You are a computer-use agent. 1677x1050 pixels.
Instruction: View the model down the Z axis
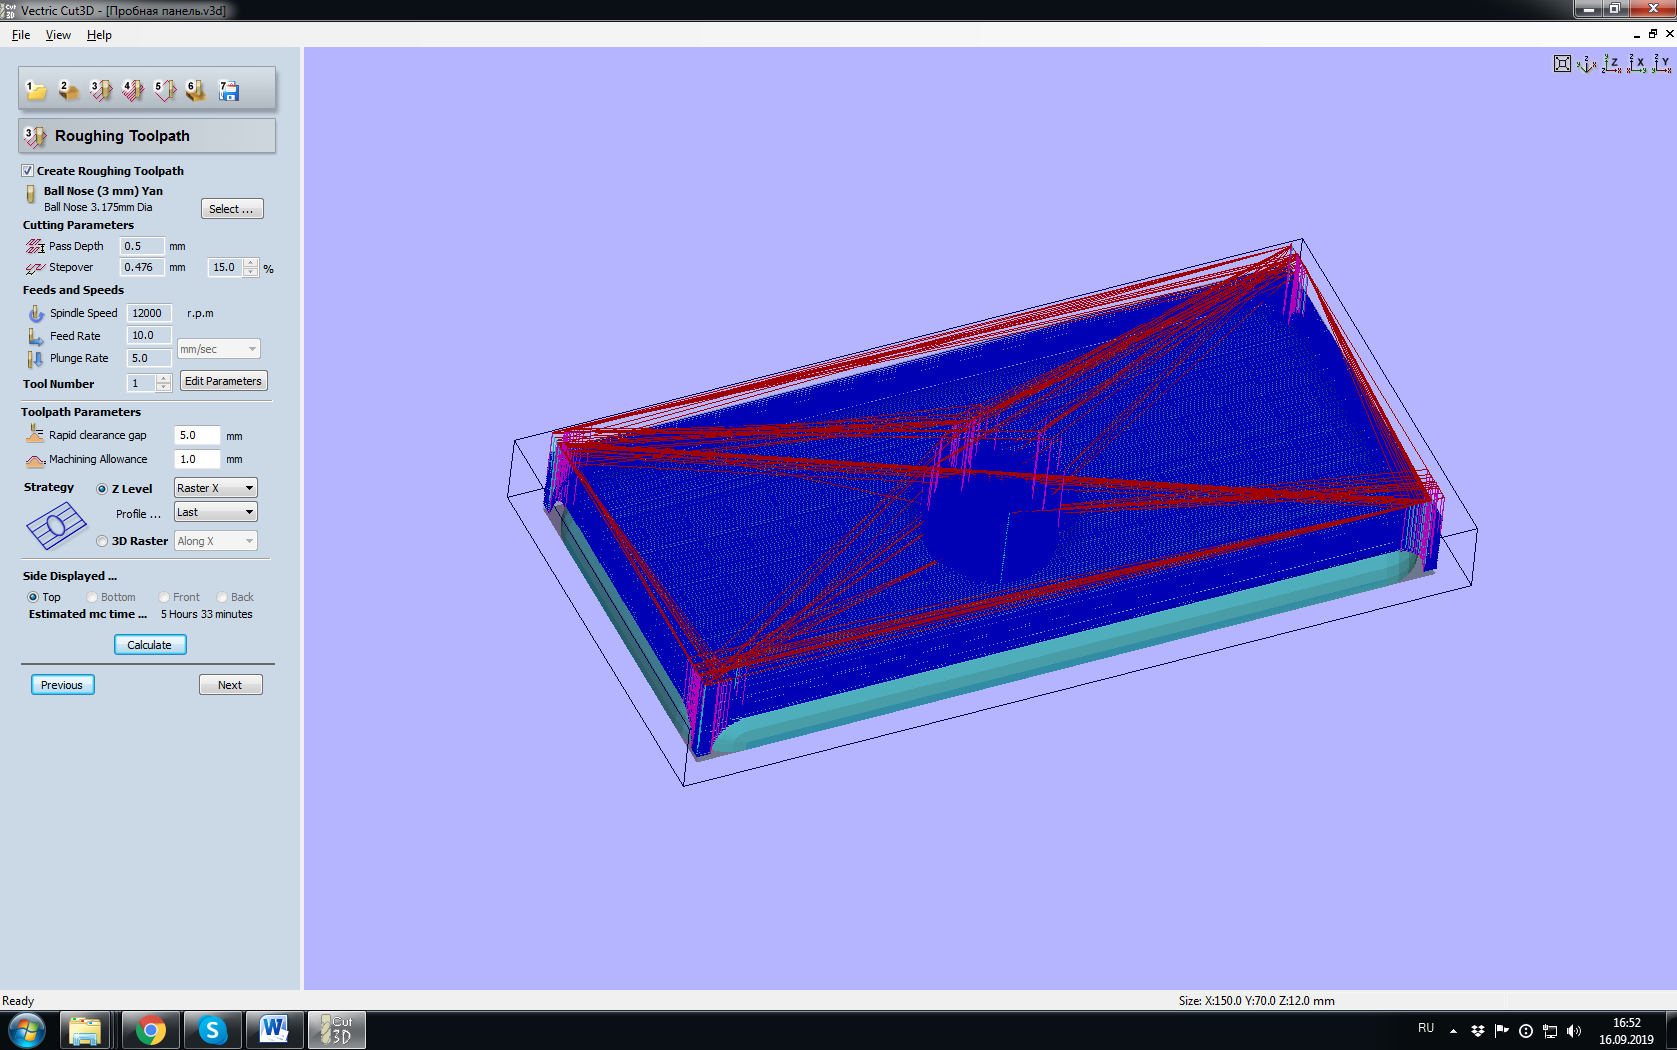[x=1611, y=64]
